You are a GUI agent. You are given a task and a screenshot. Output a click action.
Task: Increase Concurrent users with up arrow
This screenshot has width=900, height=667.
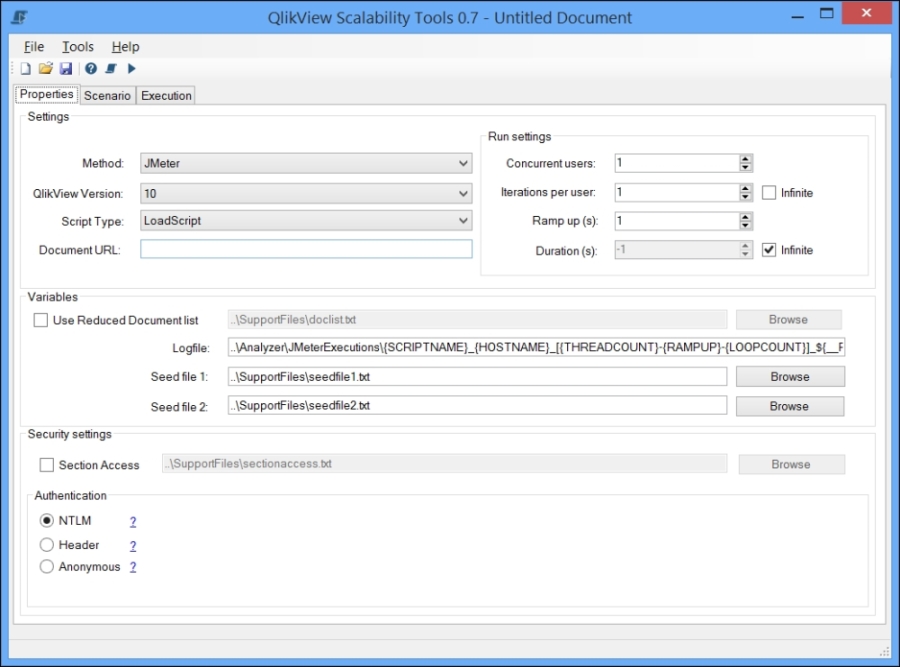click(x=746, y=159)
